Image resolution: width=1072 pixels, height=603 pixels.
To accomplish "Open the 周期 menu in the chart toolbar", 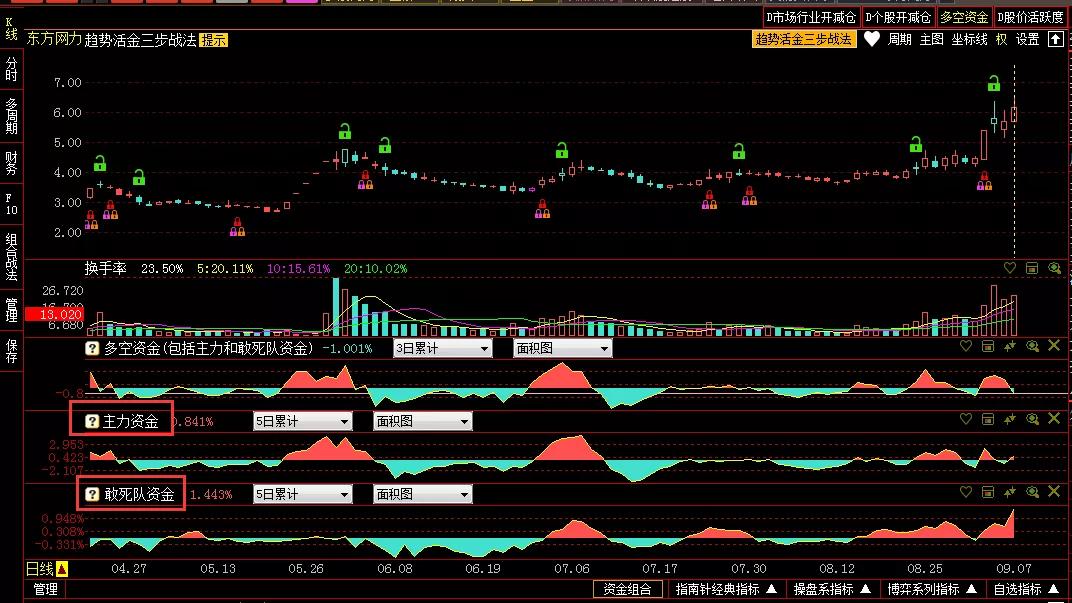I will (900, 40).
